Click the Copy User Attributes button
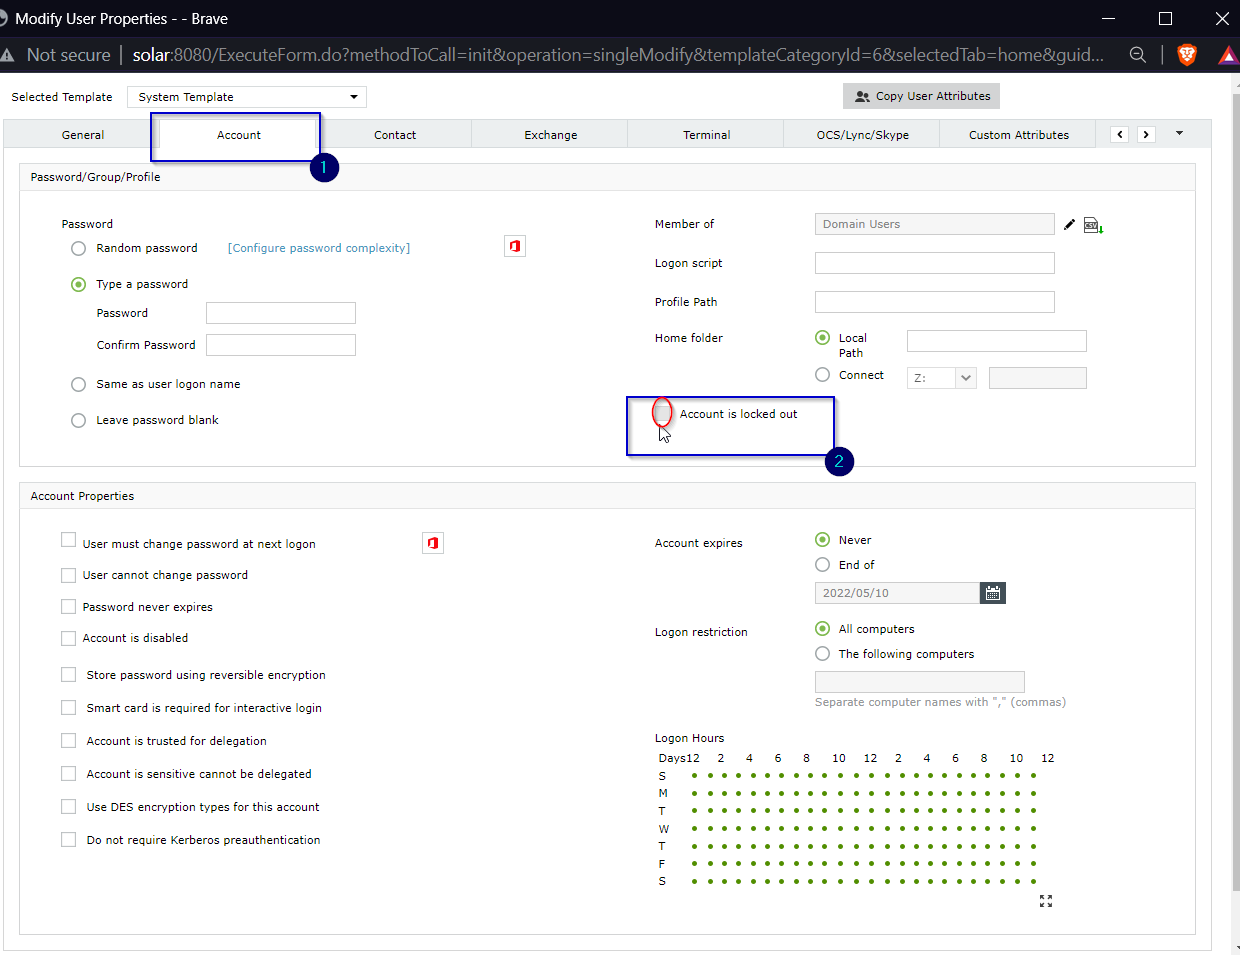This screenshot has width=1240, height=955. click(921, 96)
